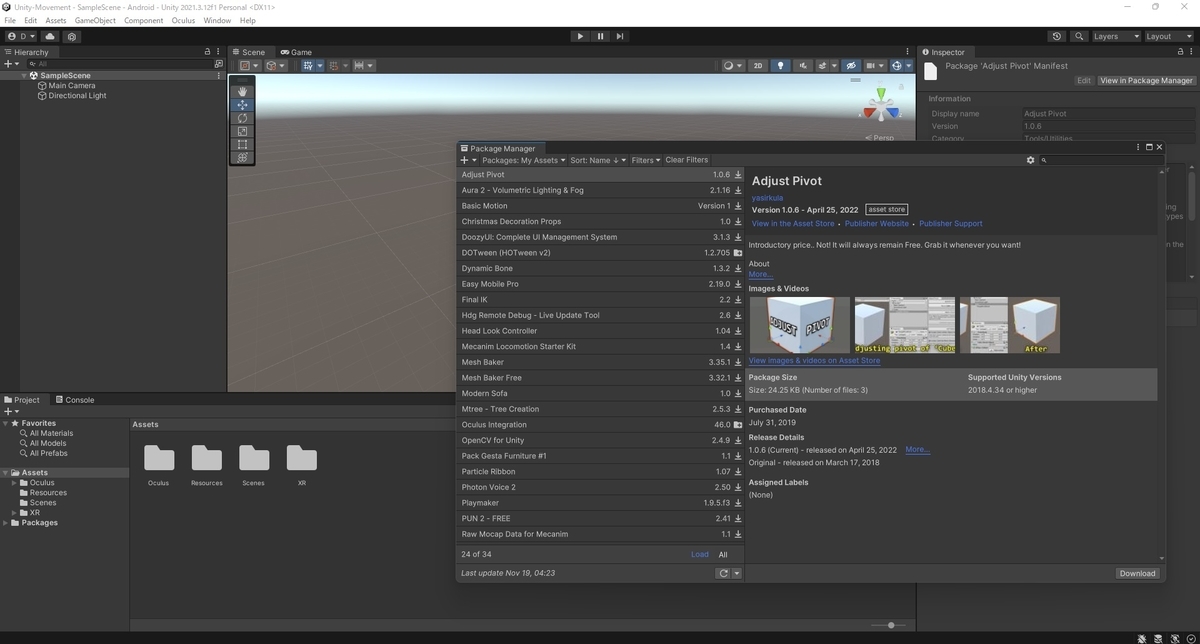This screenshot has height=644, width=1200.
Task: Click download icon for Playmaker row
Action: tap(738, 503)
